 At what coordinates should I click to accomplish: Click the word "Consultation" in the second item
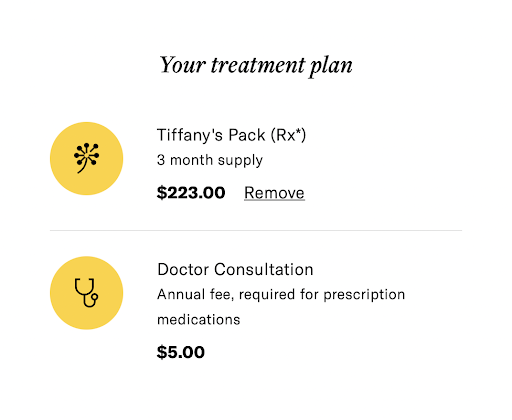264,269
